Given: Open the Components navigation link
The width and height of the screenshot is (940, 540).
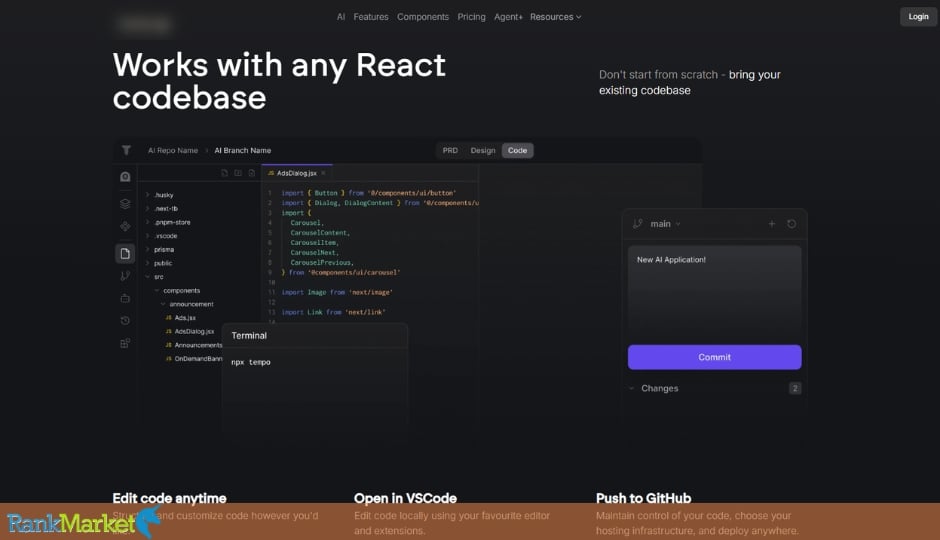Looking at the screenshot, I should point(423,17).
